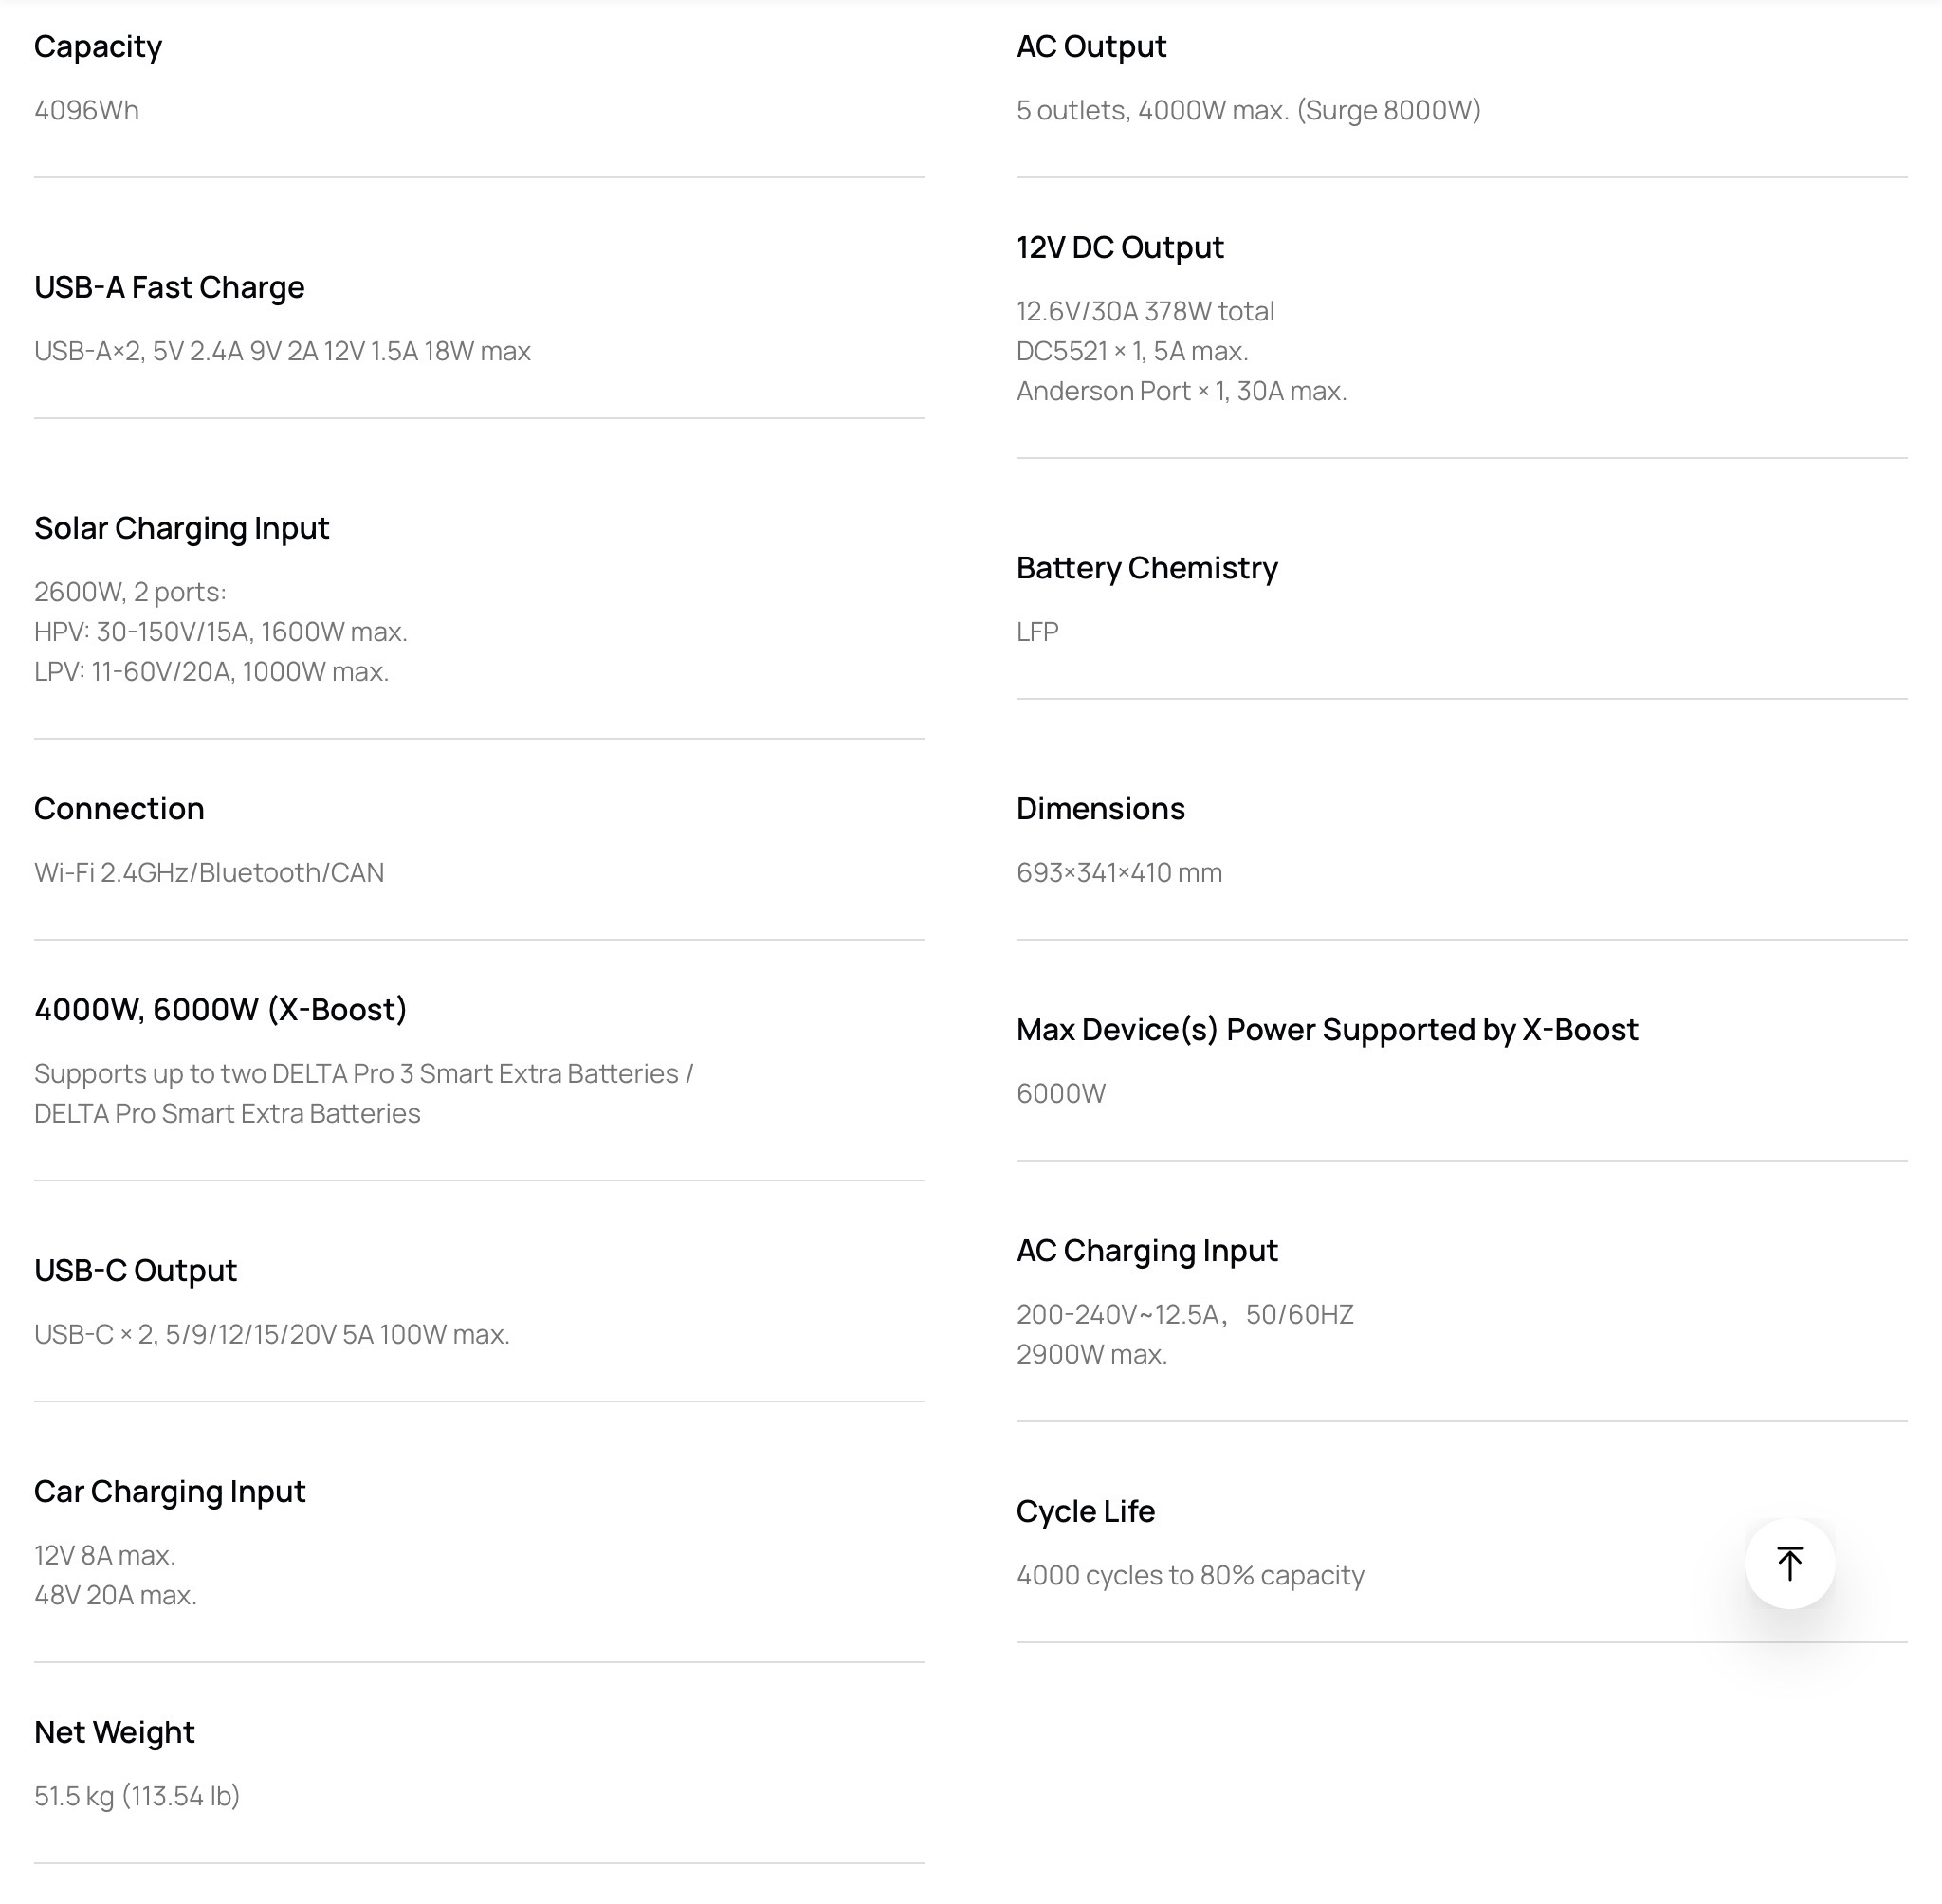
Task: Click the HPV 1600W max specification line
Action: (221, 632)
